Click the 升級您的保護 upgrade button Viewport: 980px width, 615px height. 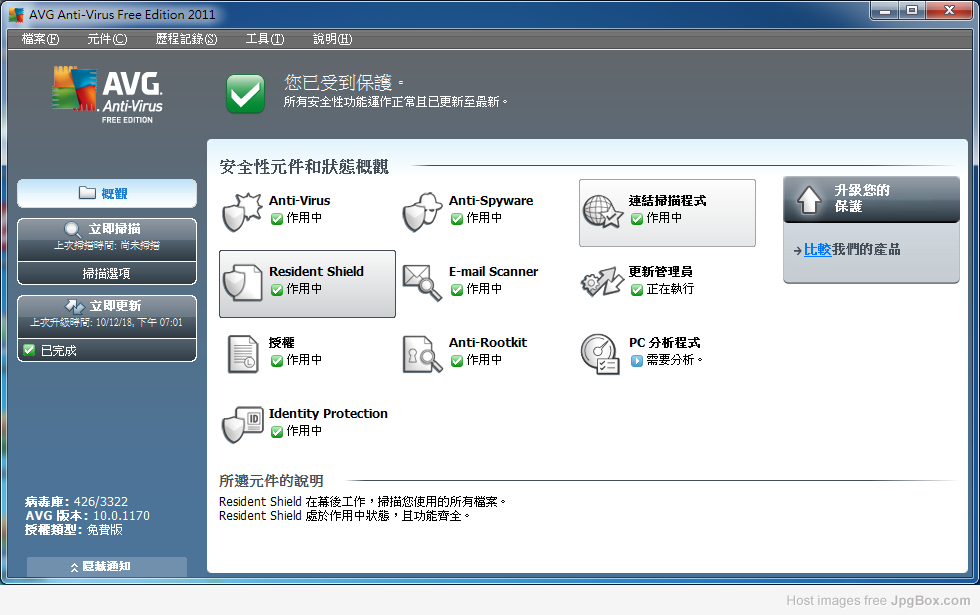(871, 199)
